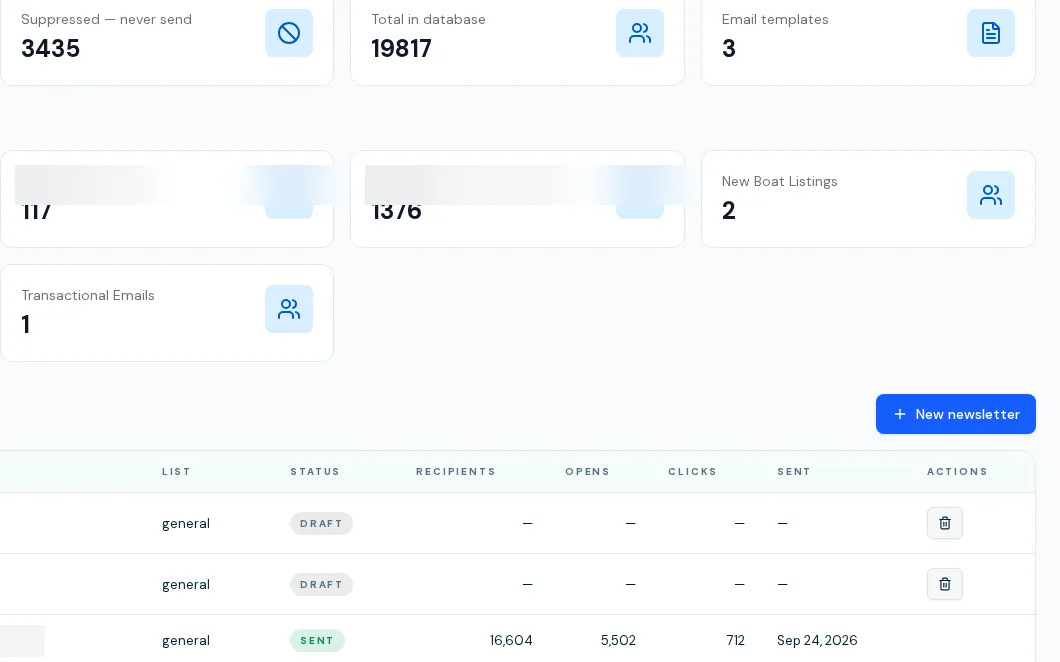Click the Transactional Emails people icon
This screenshot has height=662, width=1060.
tap(289, 309)
